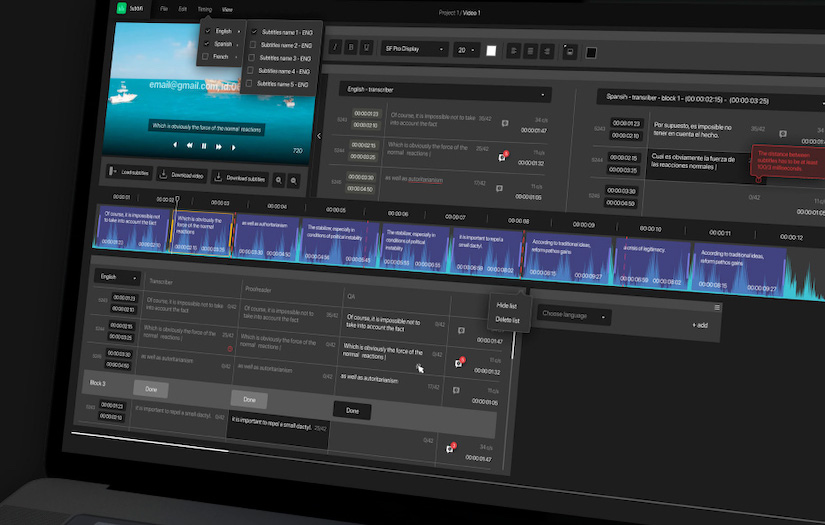Screen dimensions: 825x525
Task: Expand the English - transcriber dropdown
Action: (x=445, y=92)
